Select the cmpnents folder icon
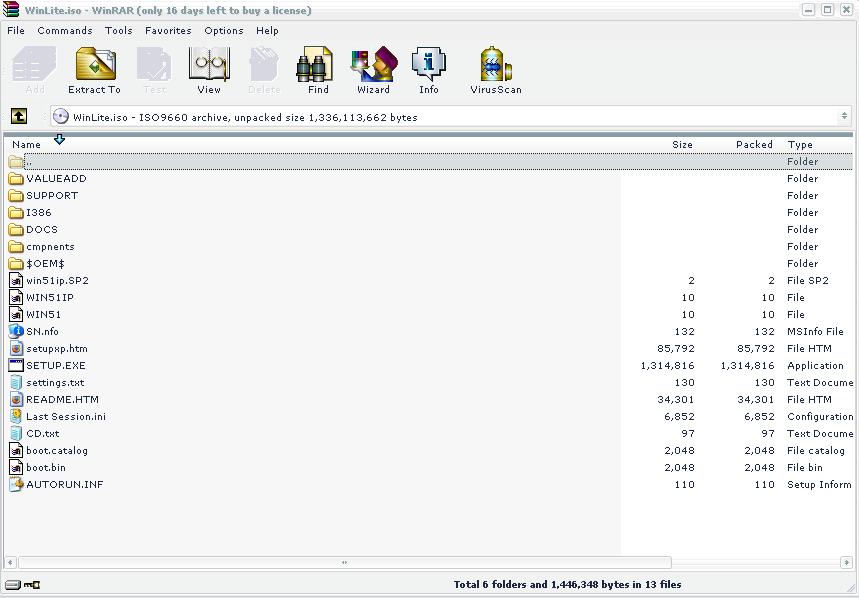 [x=16, y=246]
